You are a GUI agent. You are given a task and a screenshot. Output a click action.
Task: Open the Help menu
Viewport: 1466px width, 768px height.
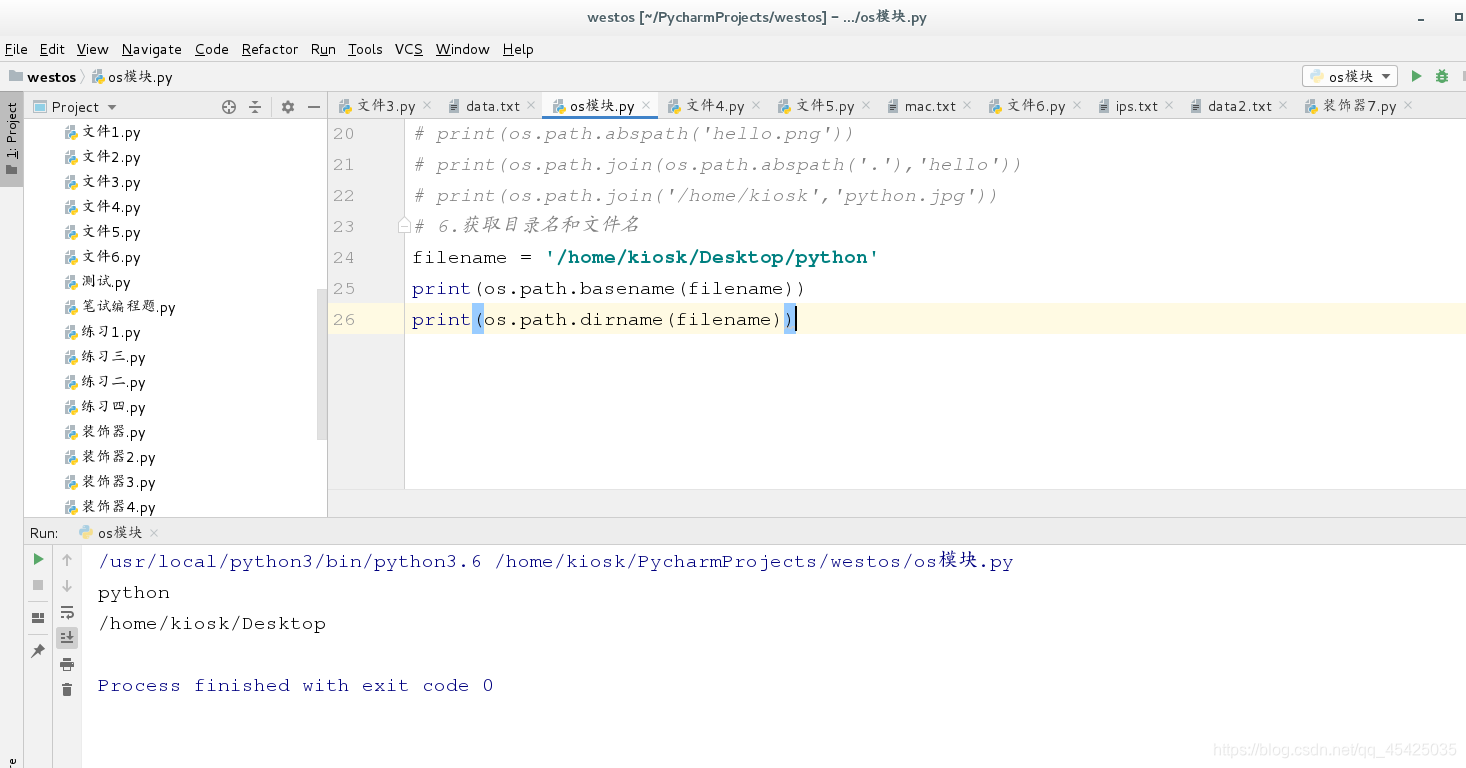coord(518,49)
